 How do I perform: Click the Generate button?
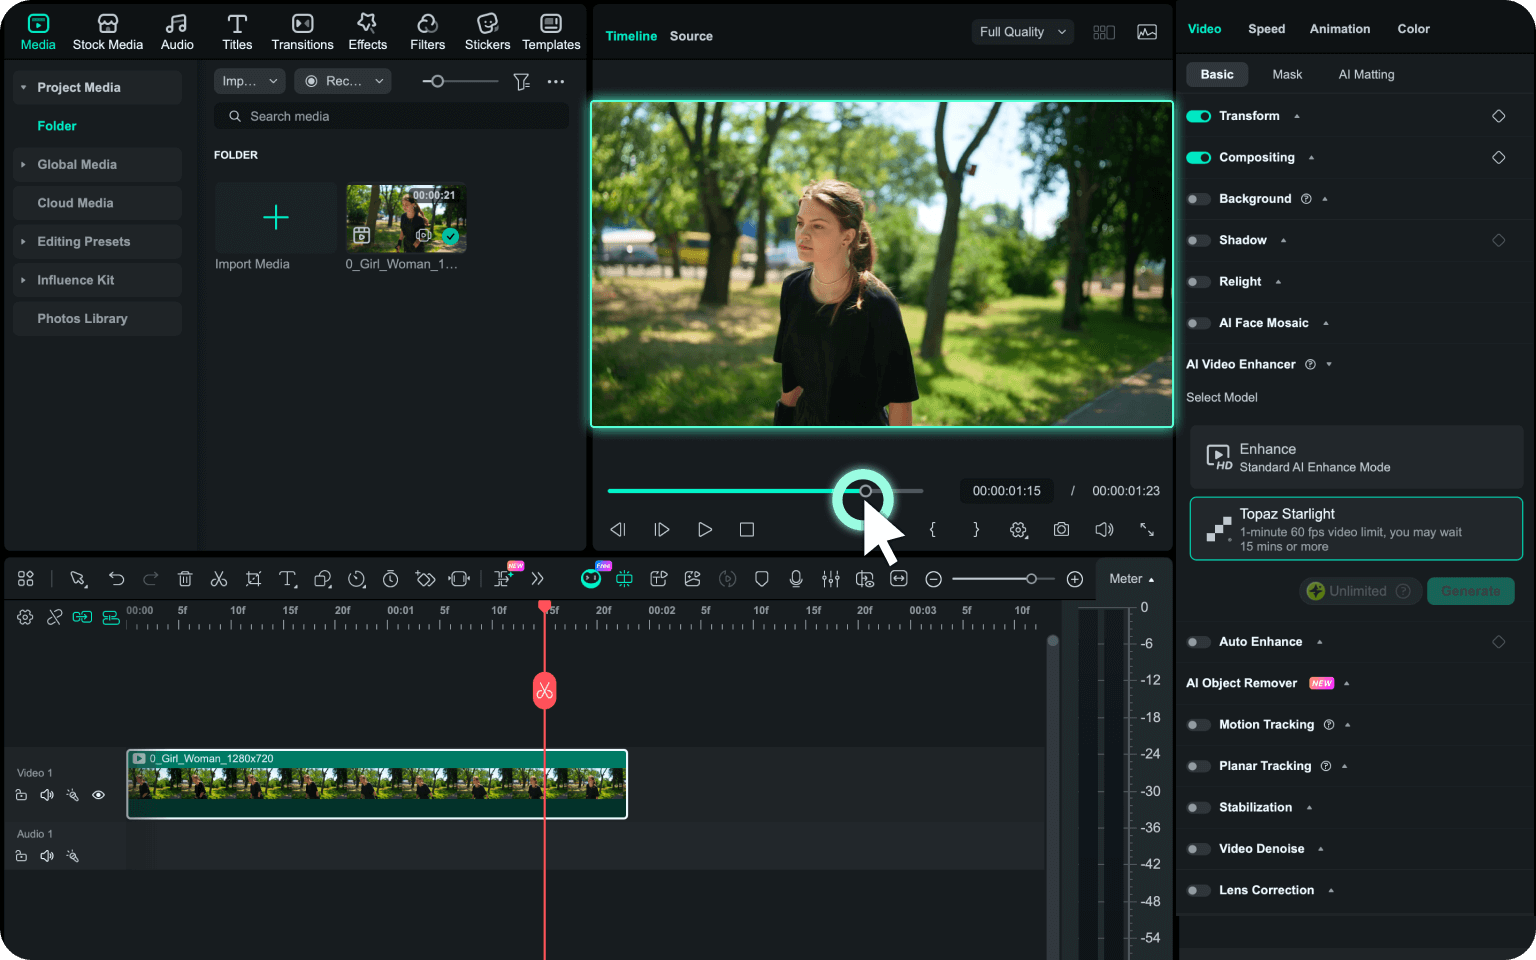pos(1470,591)
